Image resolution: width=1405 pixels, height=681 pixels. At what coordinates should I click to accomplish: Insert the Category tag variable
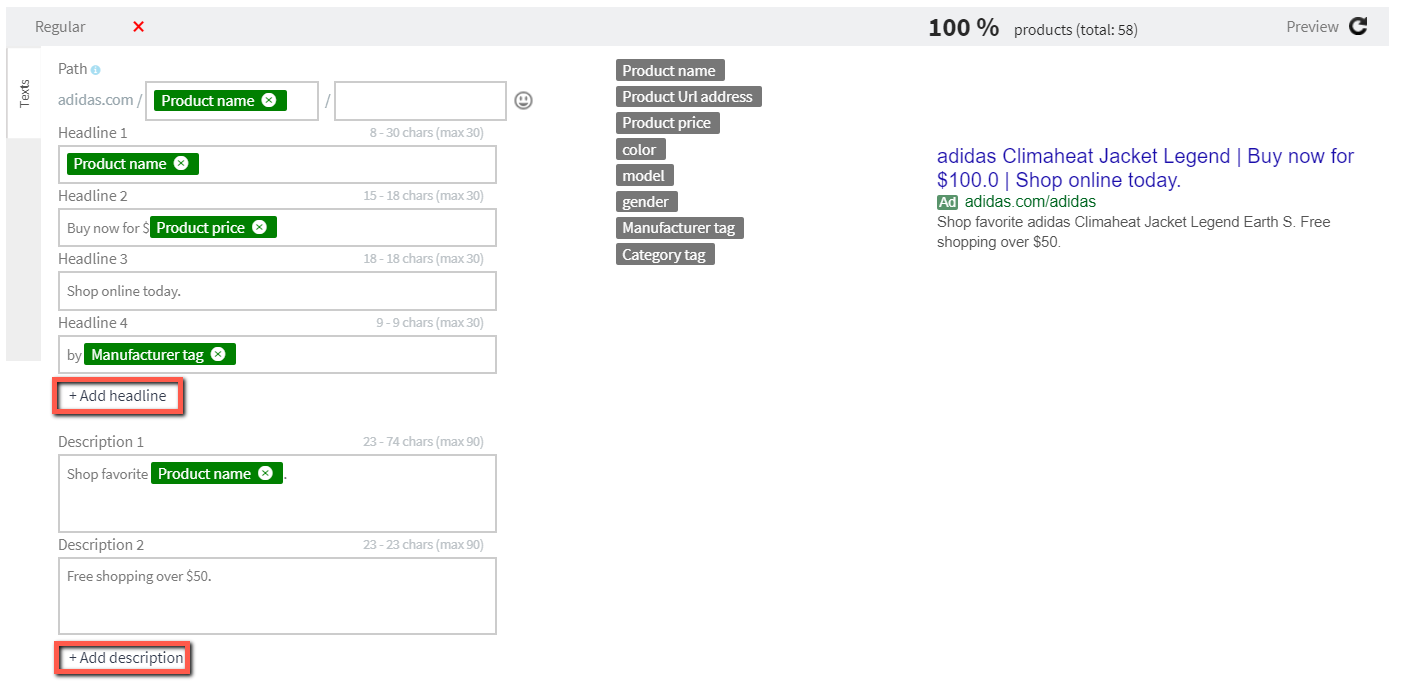pos(664,255)
